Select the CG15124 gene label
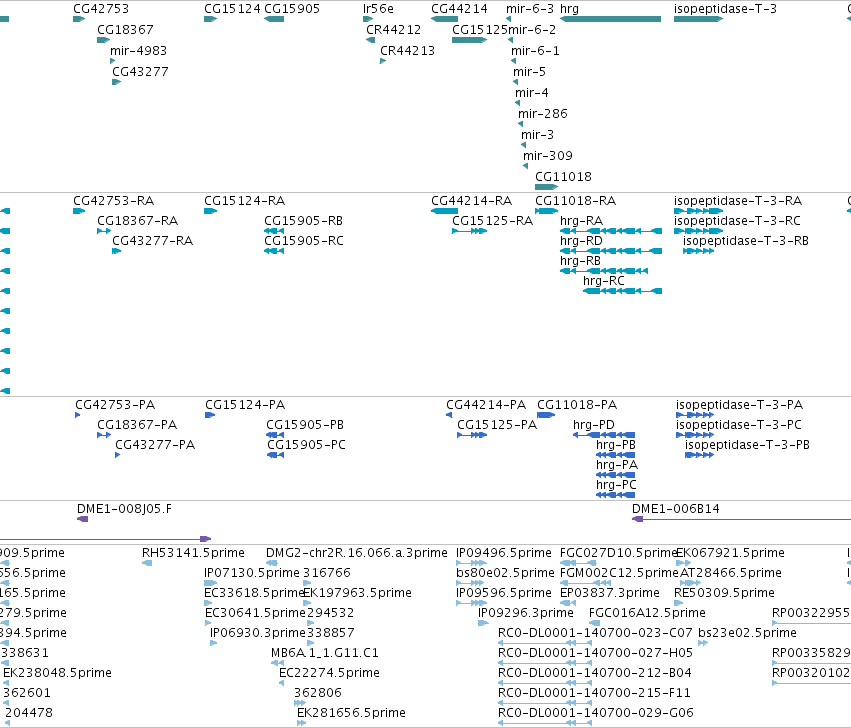 (x=232, y=9)
